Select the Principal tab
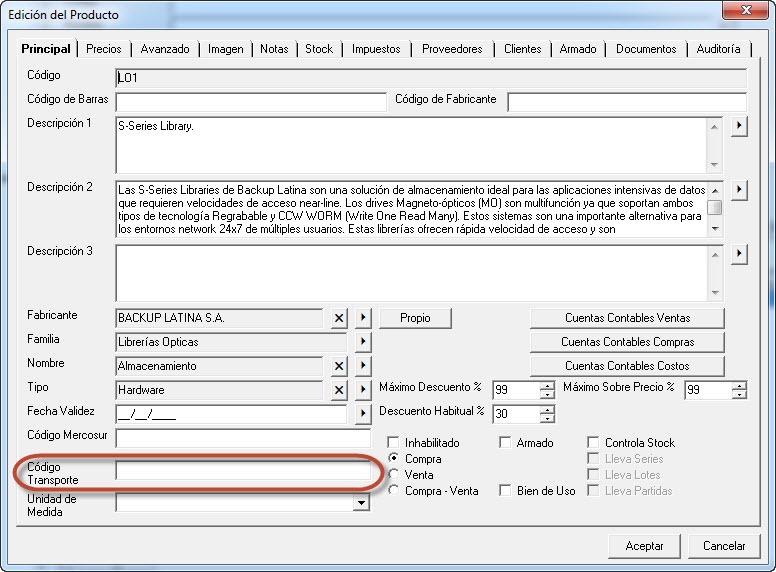The image size is (776, 572). coord(46,49)
